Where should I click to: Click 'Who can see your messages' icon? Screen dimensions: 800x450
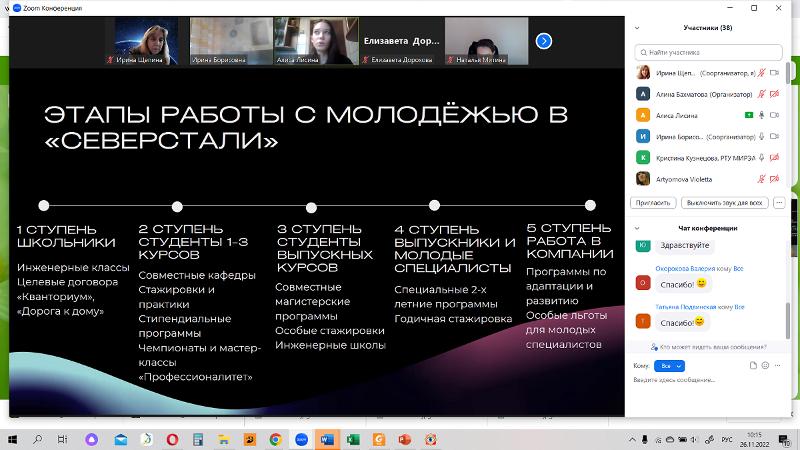coord(654,347)
